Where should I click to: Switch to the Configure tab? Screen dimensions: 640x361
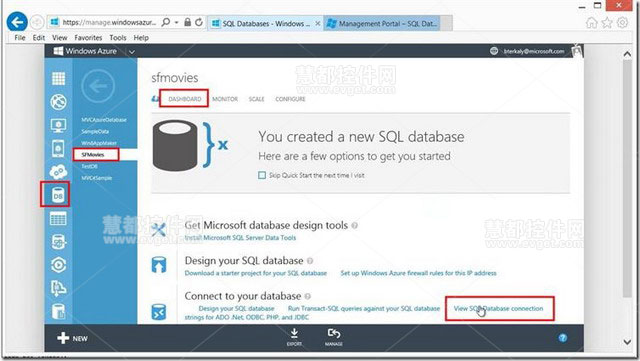(290, 99)
